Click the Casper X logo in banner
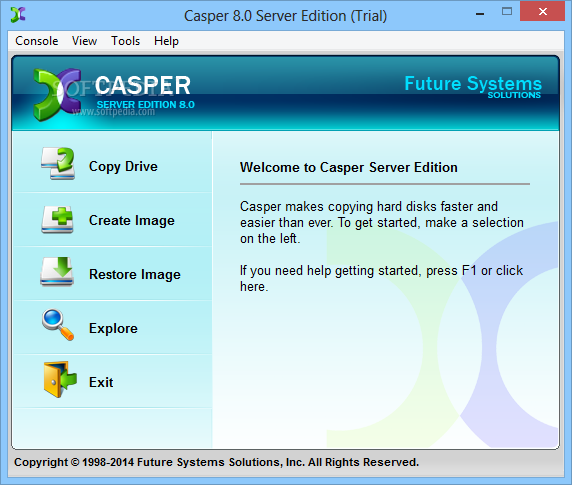The image size is (572, 485). (x=57, y=94)
